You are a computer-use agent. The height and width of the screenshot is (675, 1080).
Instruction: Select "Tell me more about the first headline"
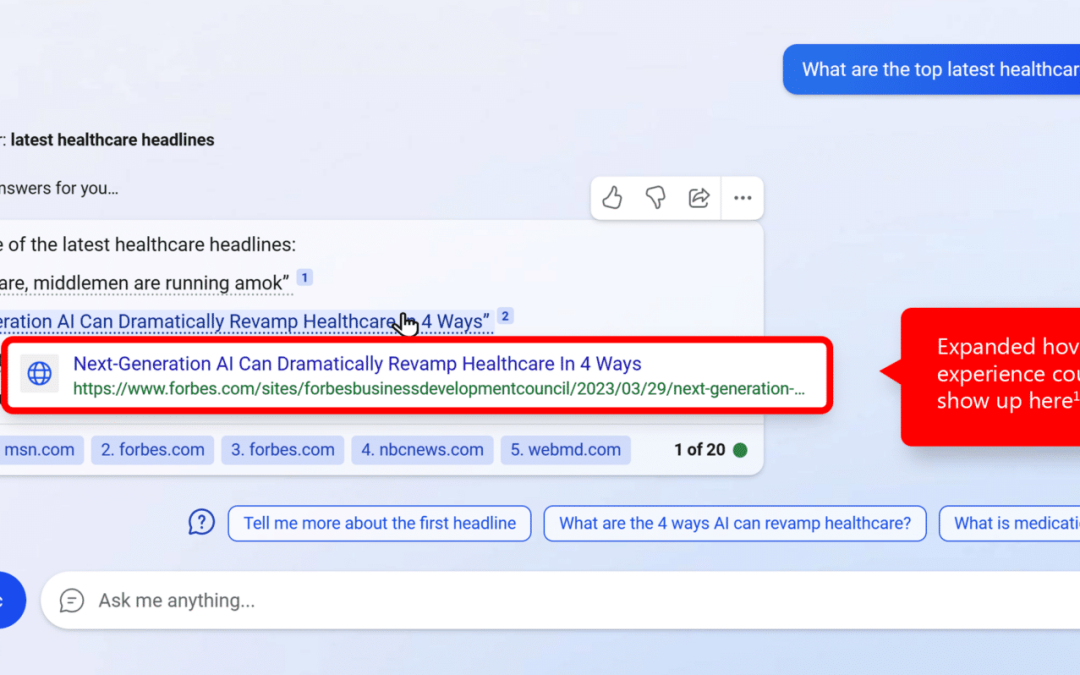(379, 523)
